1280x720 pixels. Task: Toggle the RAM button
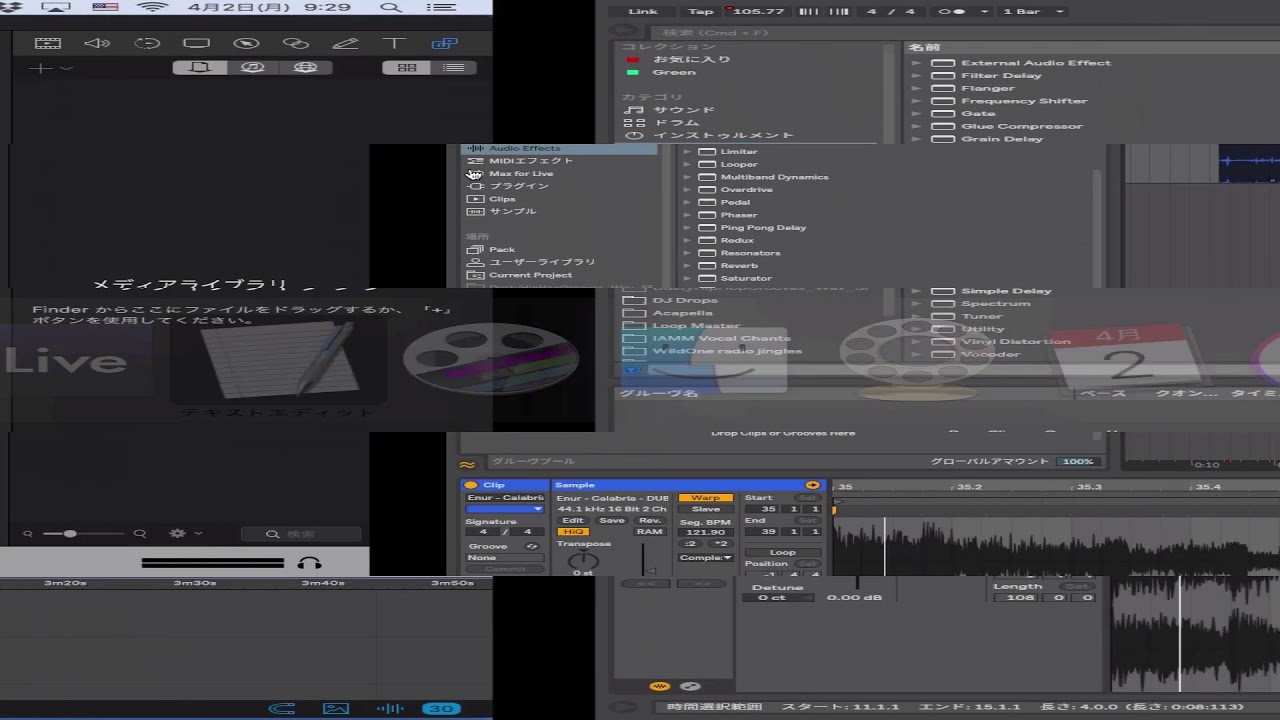(649, 532)
